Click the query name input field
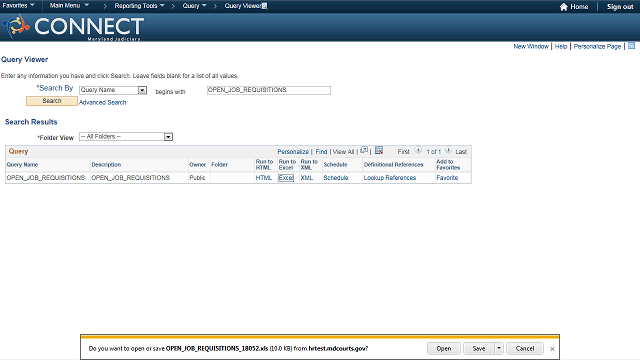The width and height of the screenshot is (640, 360). (x=269, y=90)
